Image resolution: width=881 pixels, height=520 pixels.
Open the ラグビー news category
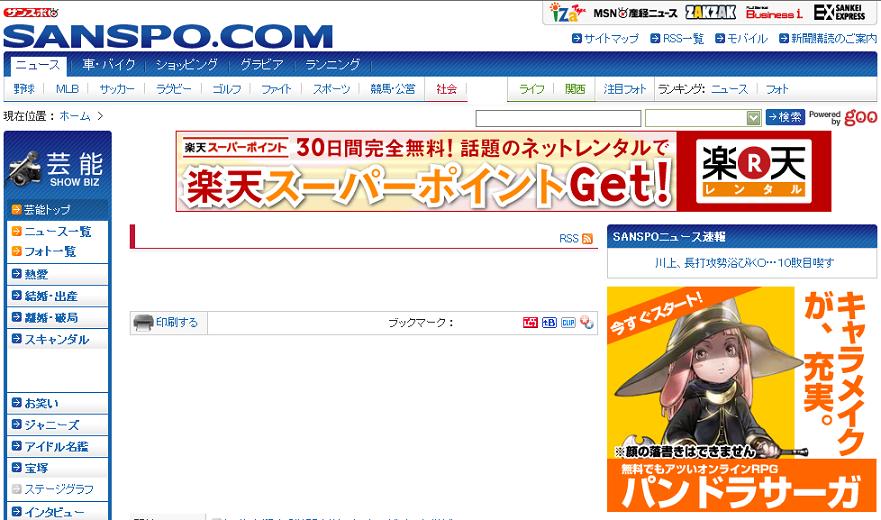tap(174, 89)
